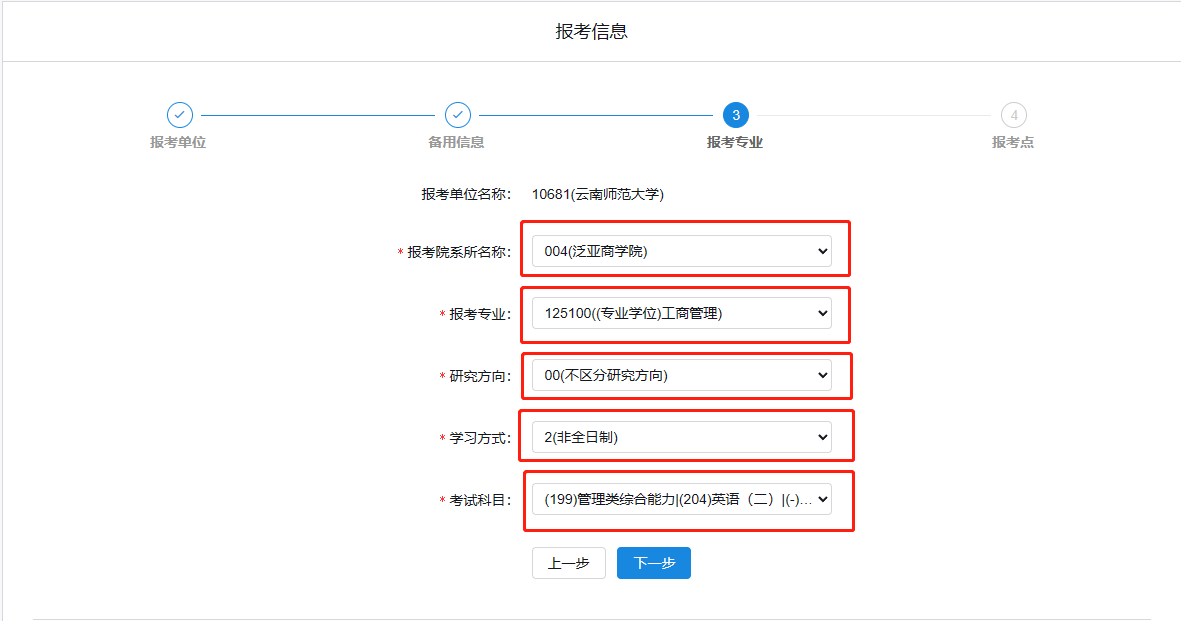Screen dimensions: 1181x621
Task: Select the 报考单位 step label
Action: (x=178, y=142)
